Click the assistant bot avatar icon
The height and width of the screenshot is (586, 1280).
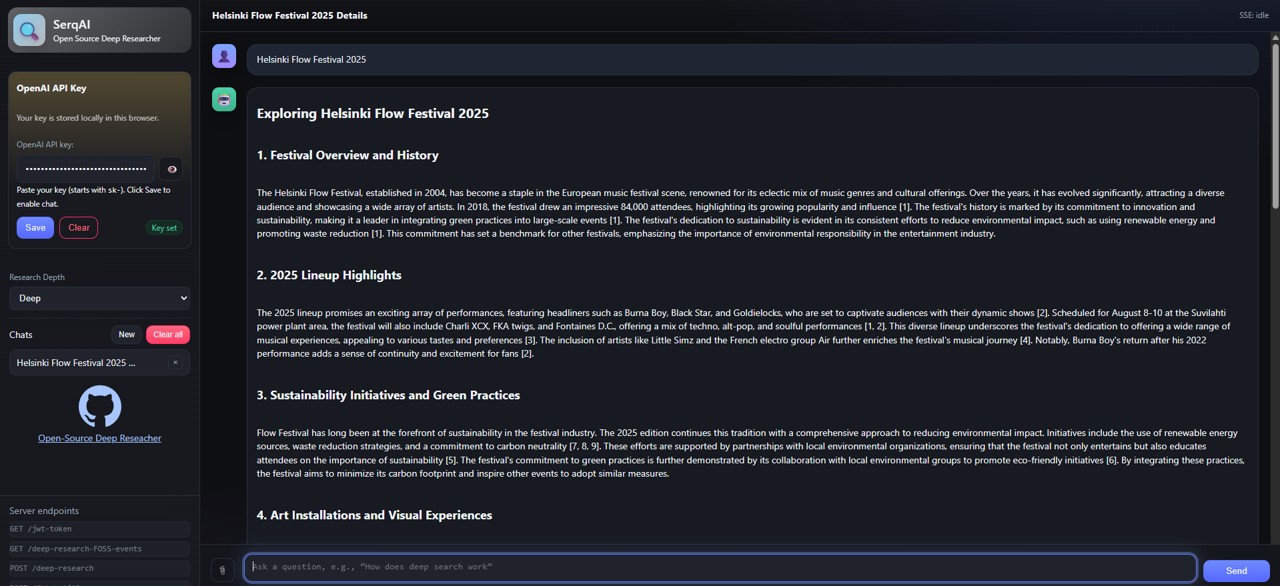click(x=224, y=99)
